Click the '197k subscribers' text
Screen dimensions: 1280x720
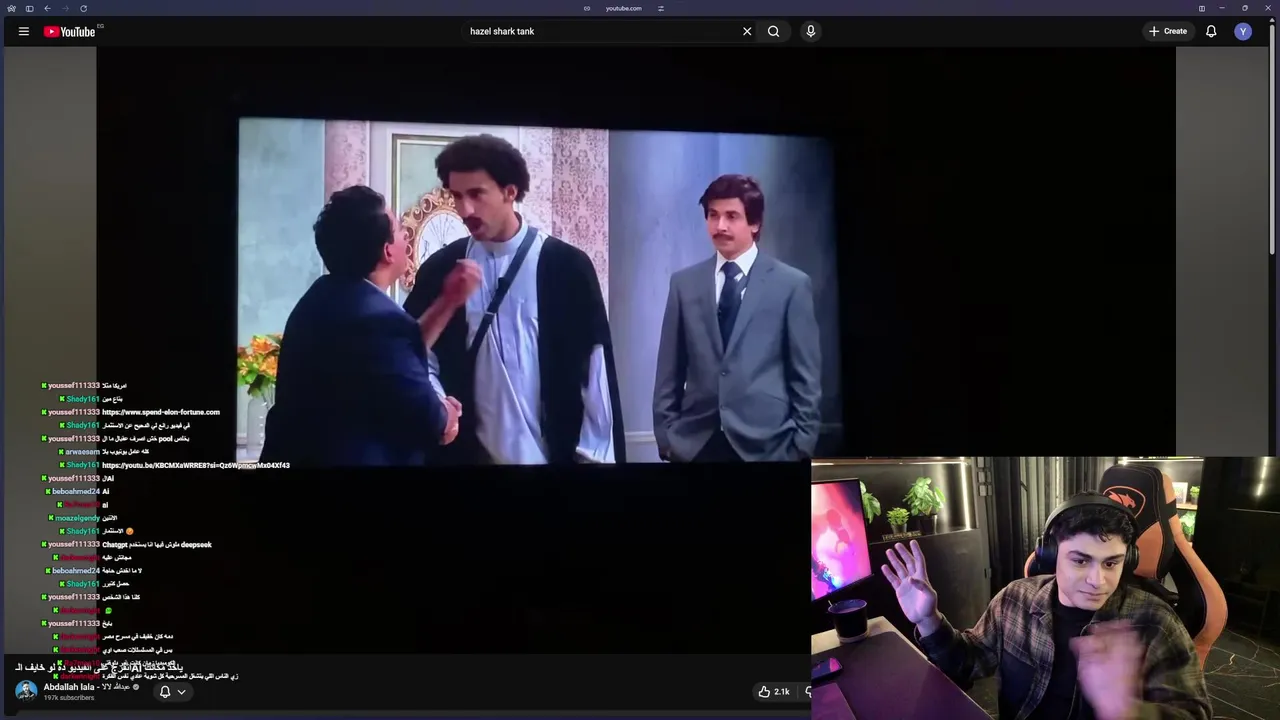click(x=69, y=698)
